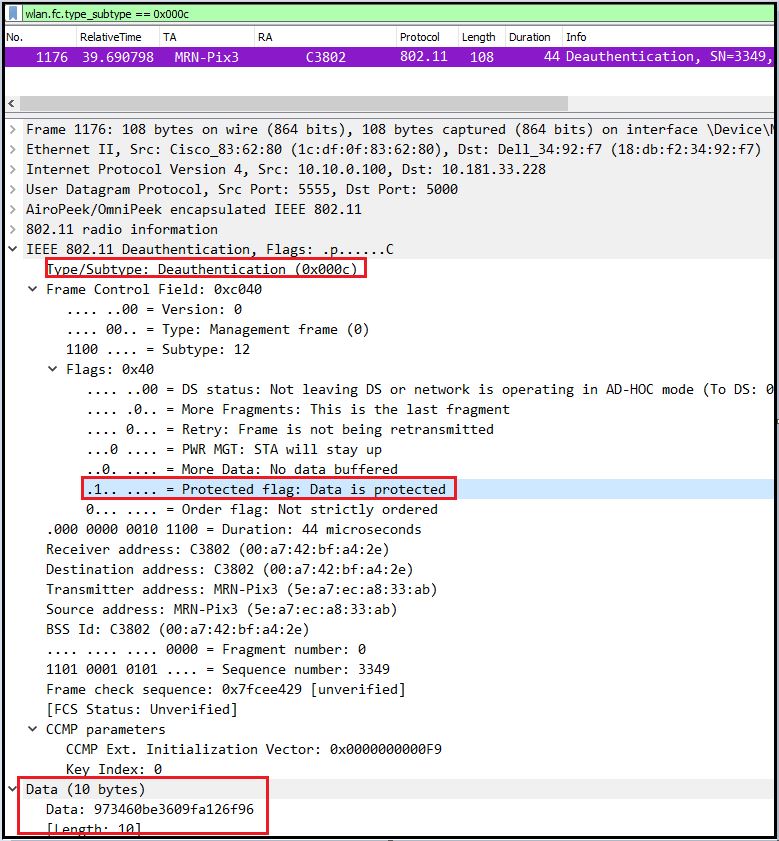Screen dimensions: 779x841
Task: Select BSS Id: C3802 line
Action: [x=178, y=629]
